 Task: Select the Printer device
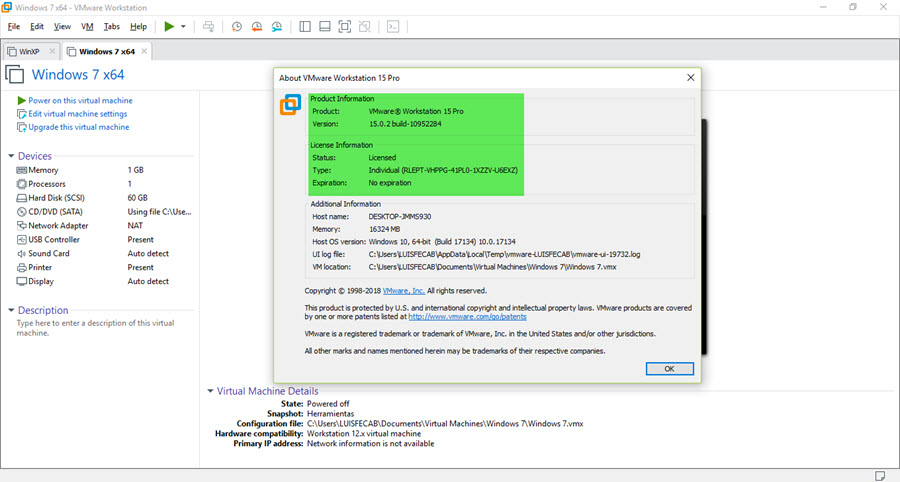(104, 267)
